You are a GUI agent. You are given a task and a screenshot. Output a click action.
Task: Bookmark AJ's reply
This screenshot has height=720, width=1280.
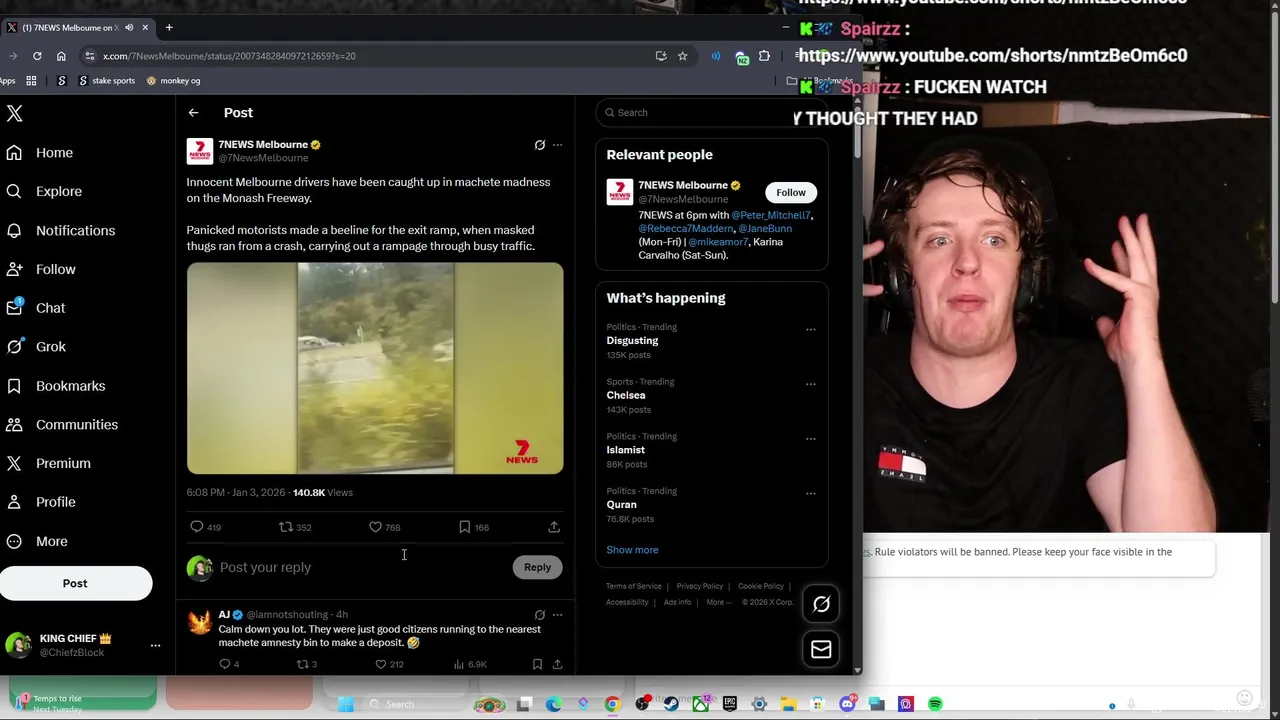coord(537,664)
